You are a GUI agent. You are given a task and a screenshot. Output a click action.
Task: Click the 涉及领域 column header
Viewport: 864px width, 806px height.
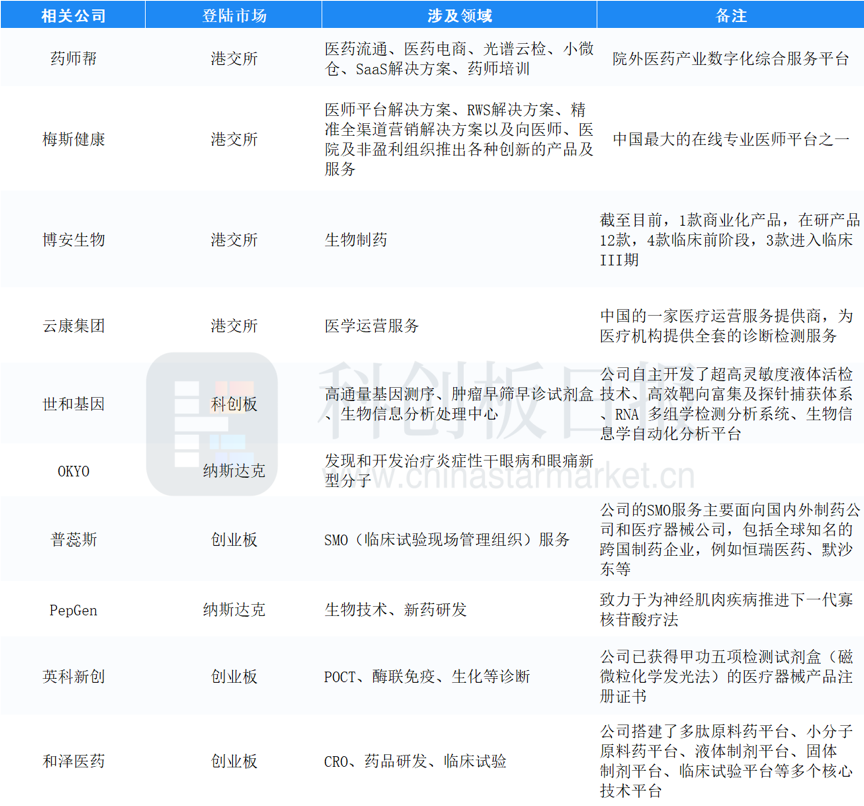(455, 14)
